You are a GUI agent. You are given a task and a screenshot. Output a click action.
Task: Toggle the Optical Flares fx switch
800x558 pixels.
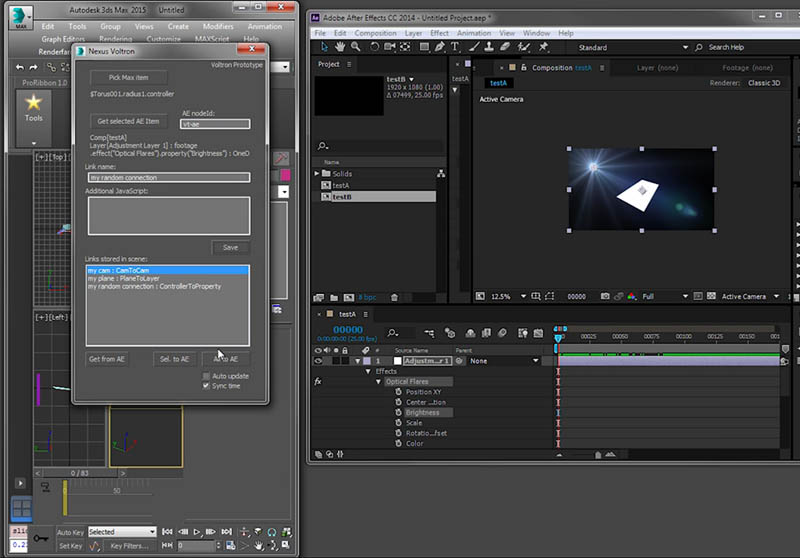(x=318, y=381)
